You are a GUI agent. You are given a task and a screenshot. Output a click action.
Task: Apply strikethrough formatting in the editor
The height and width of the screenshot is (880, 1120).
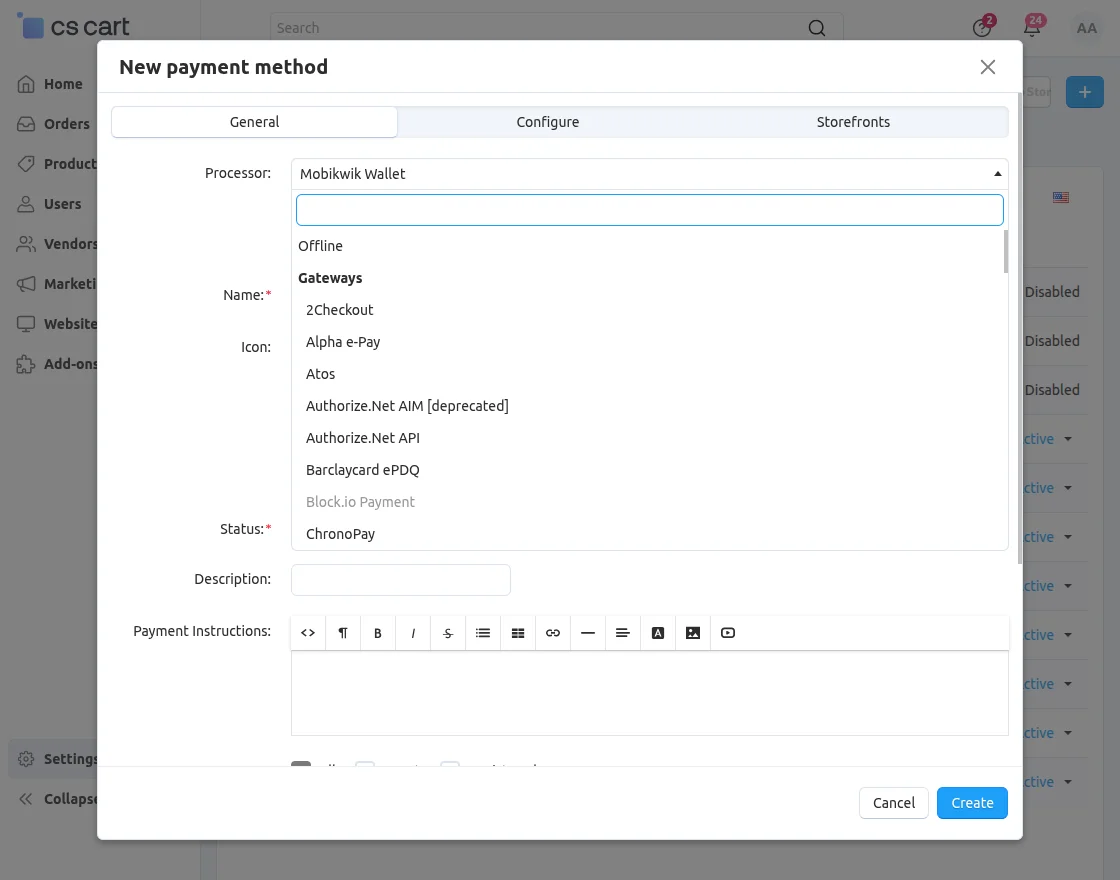(448, 633)
